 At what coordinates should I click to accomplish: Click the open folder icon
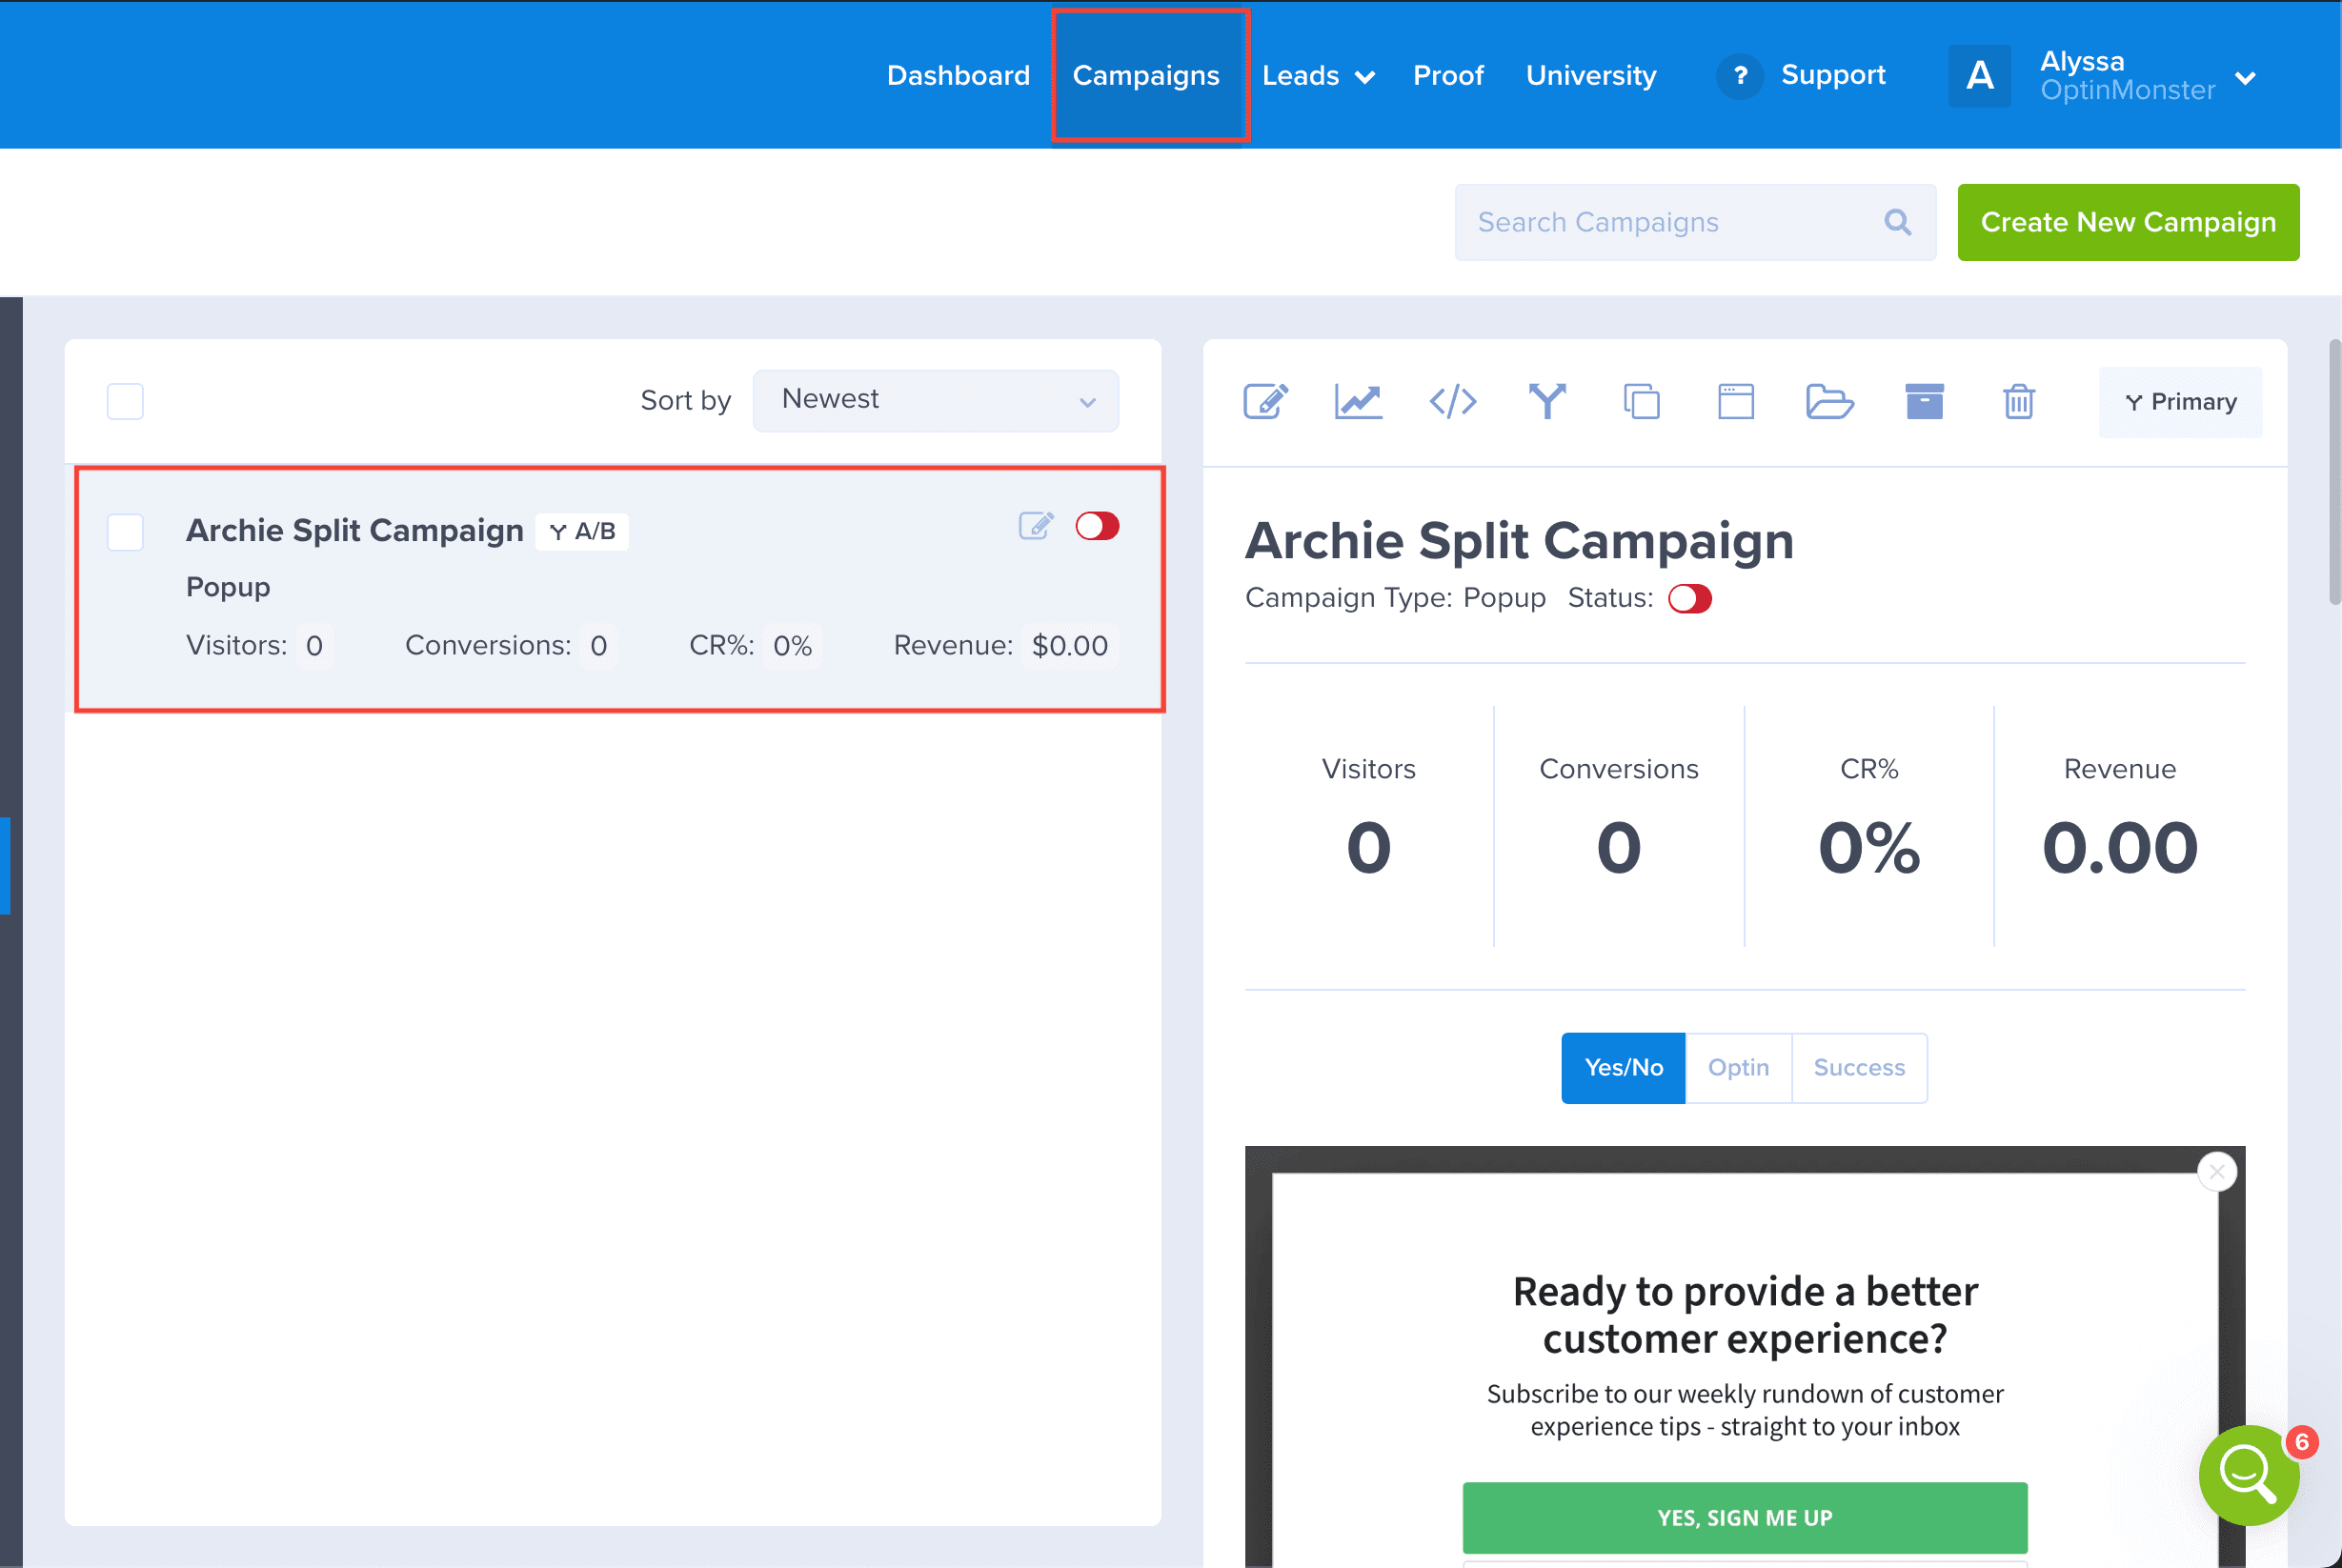1829,401
